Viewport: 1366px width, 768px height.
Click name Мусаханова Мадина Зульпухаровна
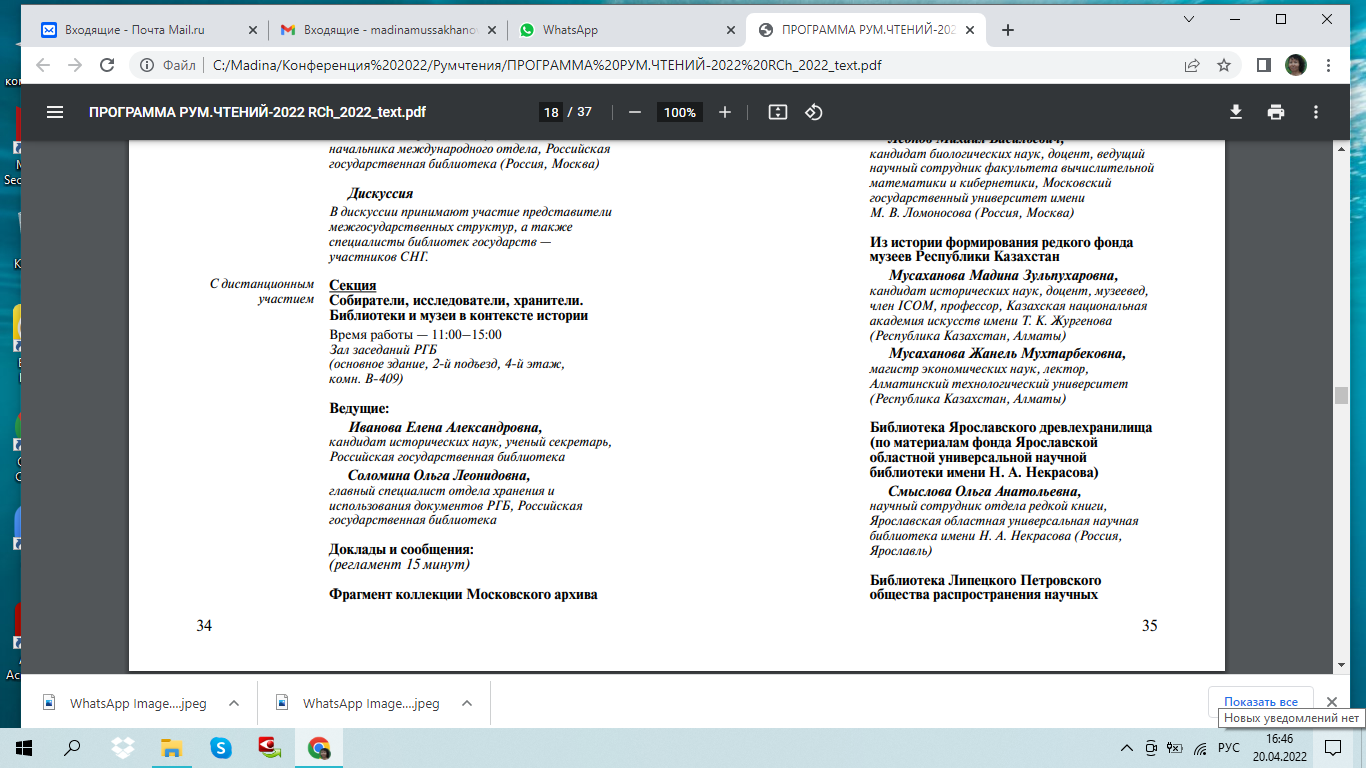coord(1003,275)
